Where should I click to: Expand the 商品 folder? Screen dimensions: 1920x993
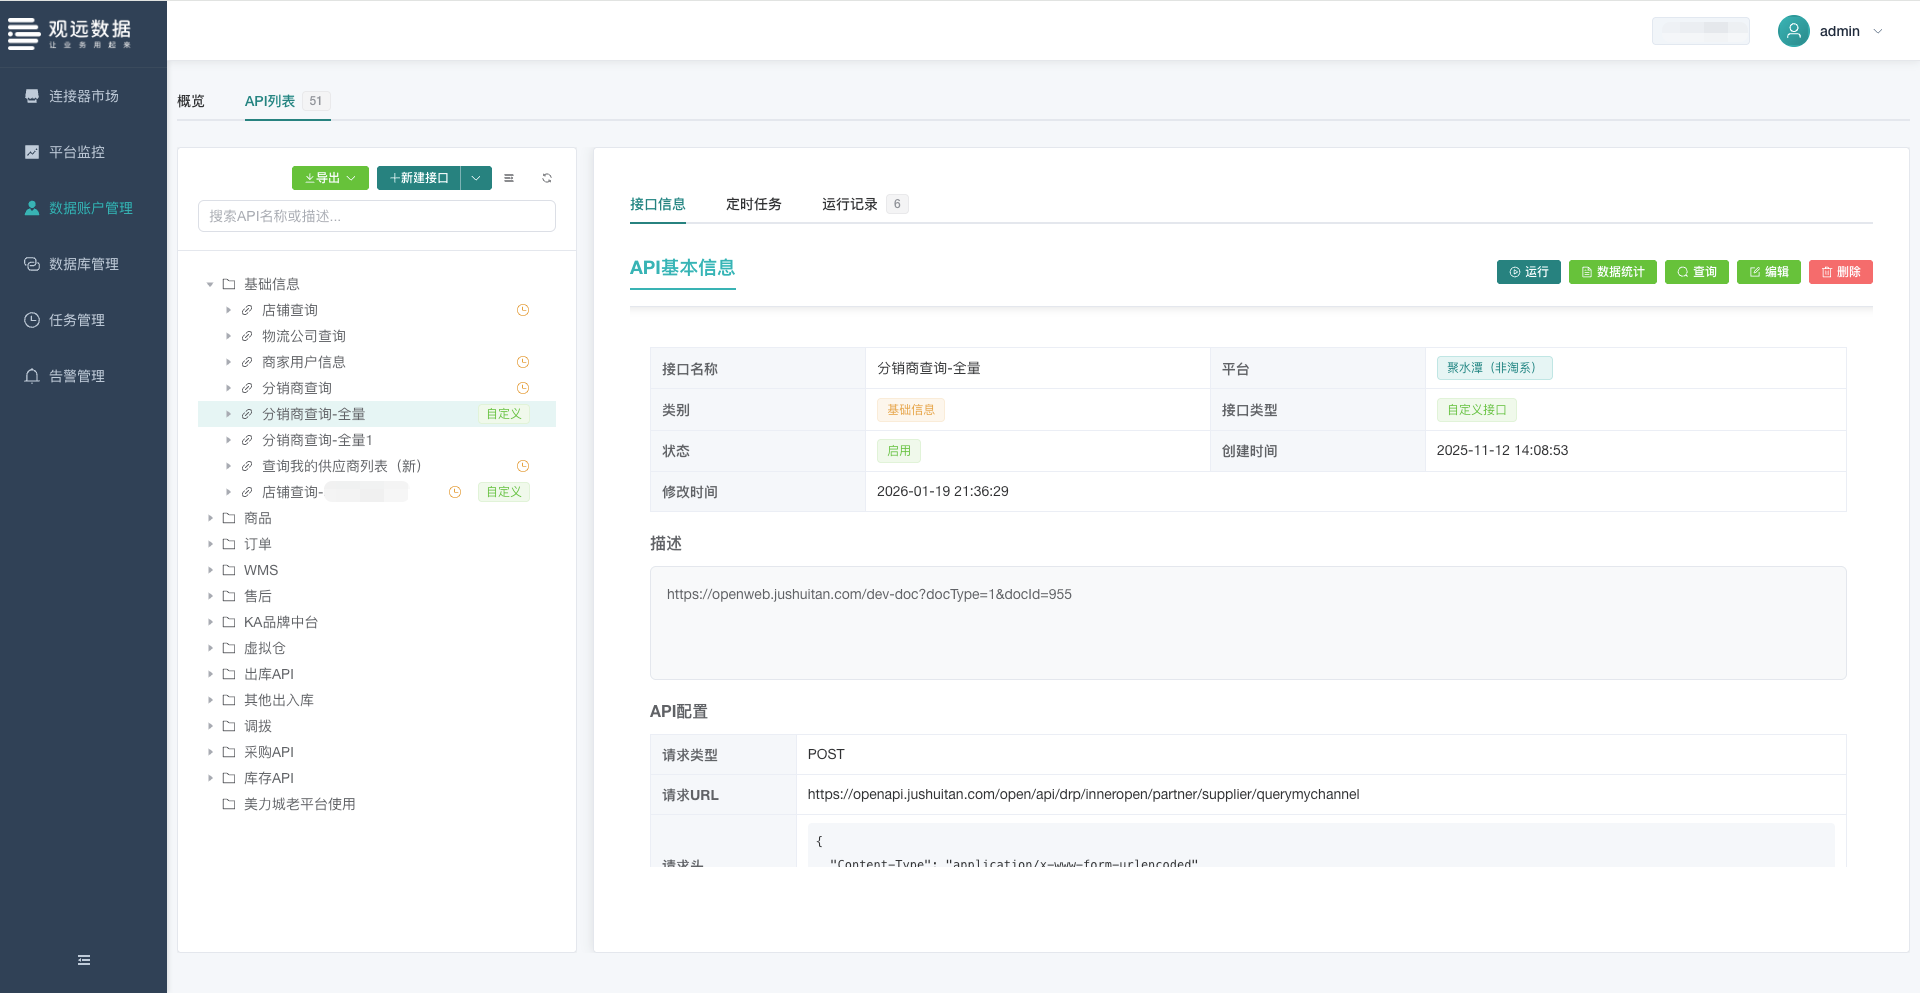click(210, 518)
